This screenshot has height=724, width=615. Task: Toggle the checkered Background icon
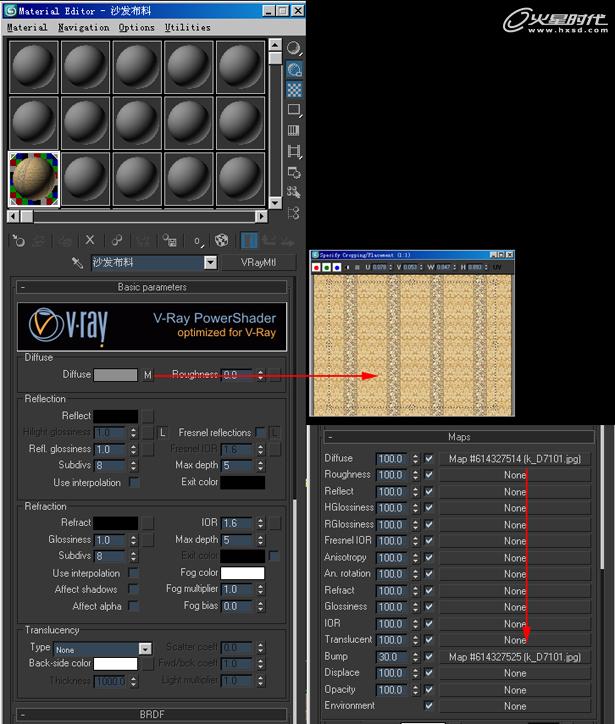click(x=294, y=90)
